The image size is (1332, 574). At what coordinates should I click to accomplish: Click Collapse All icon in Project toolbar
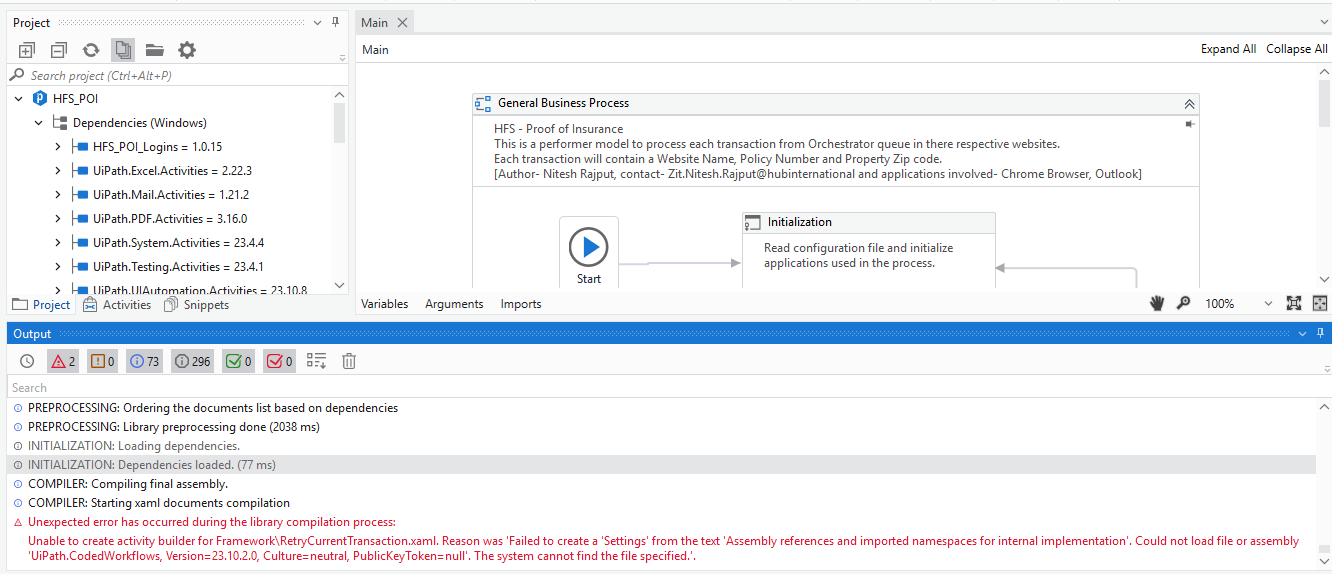pyautogui.click(x=59, y=50)
